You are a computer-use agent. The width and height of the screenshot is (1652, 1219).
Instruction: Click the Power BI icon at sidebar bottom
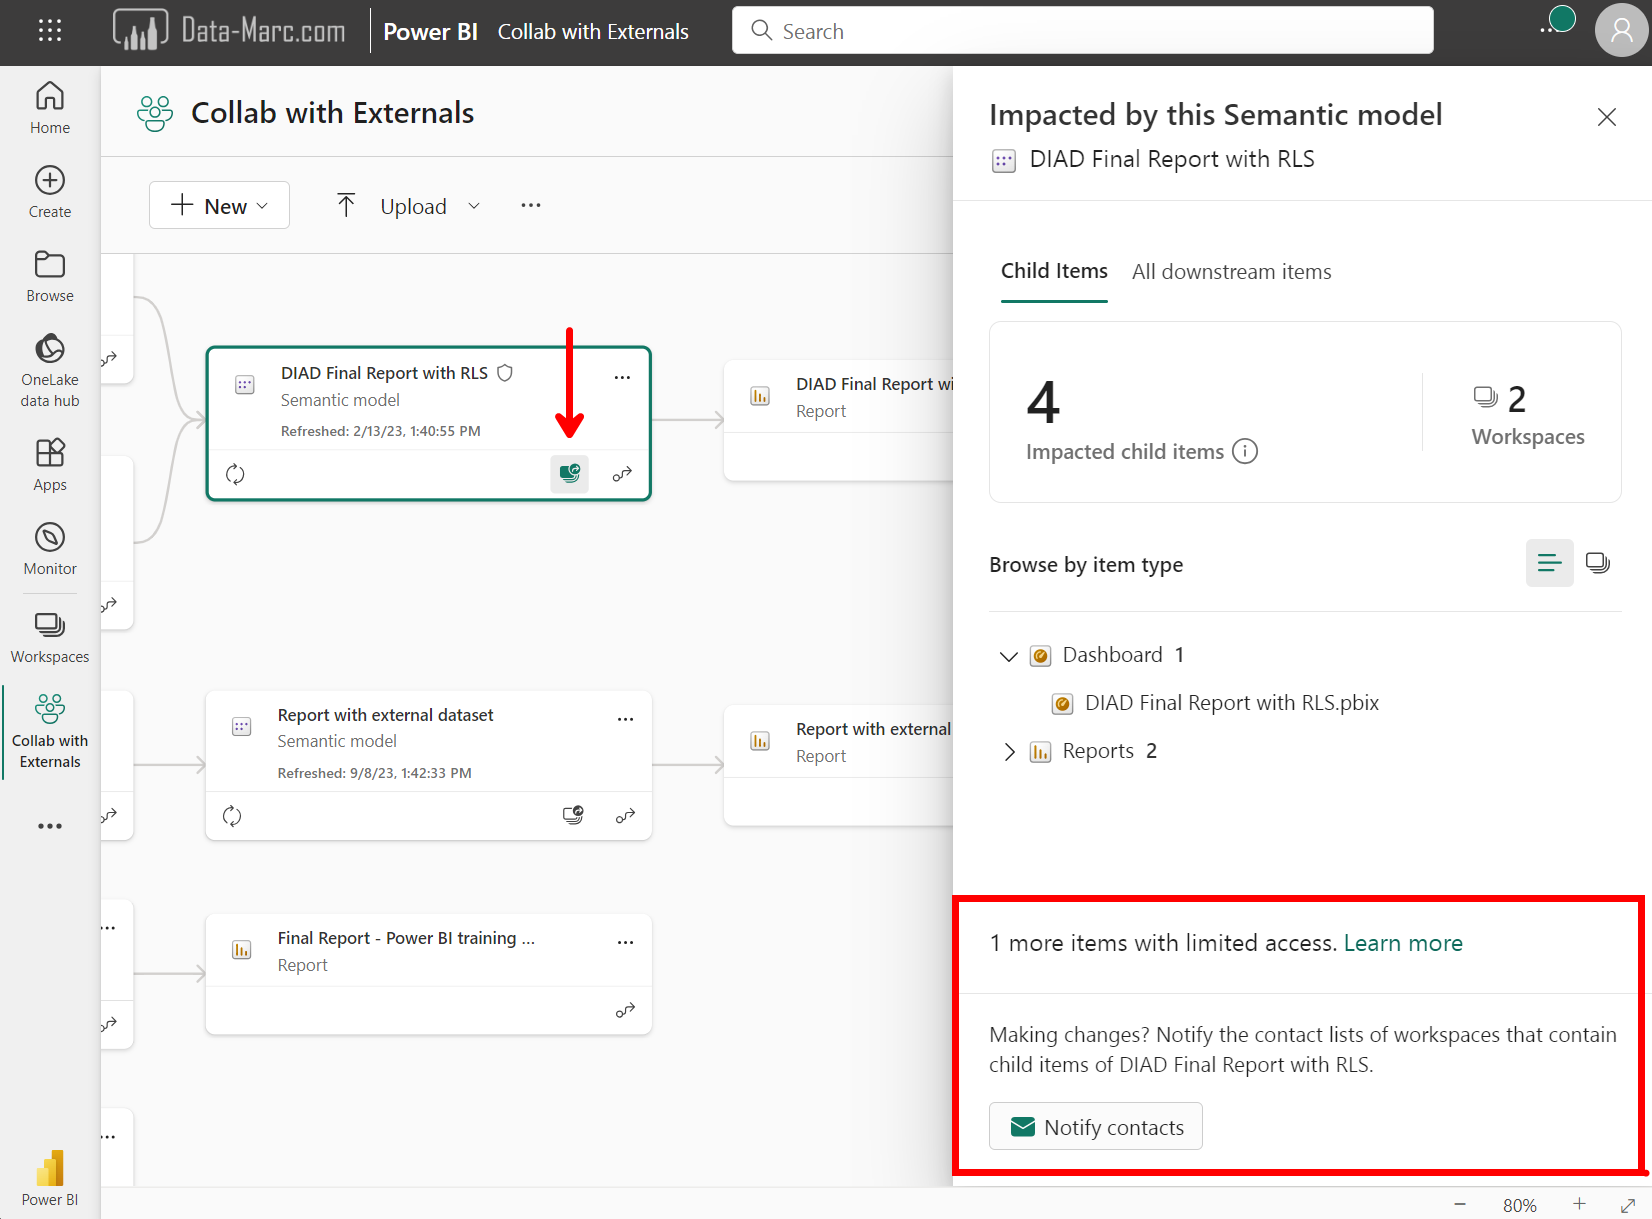click(49, 1170)
